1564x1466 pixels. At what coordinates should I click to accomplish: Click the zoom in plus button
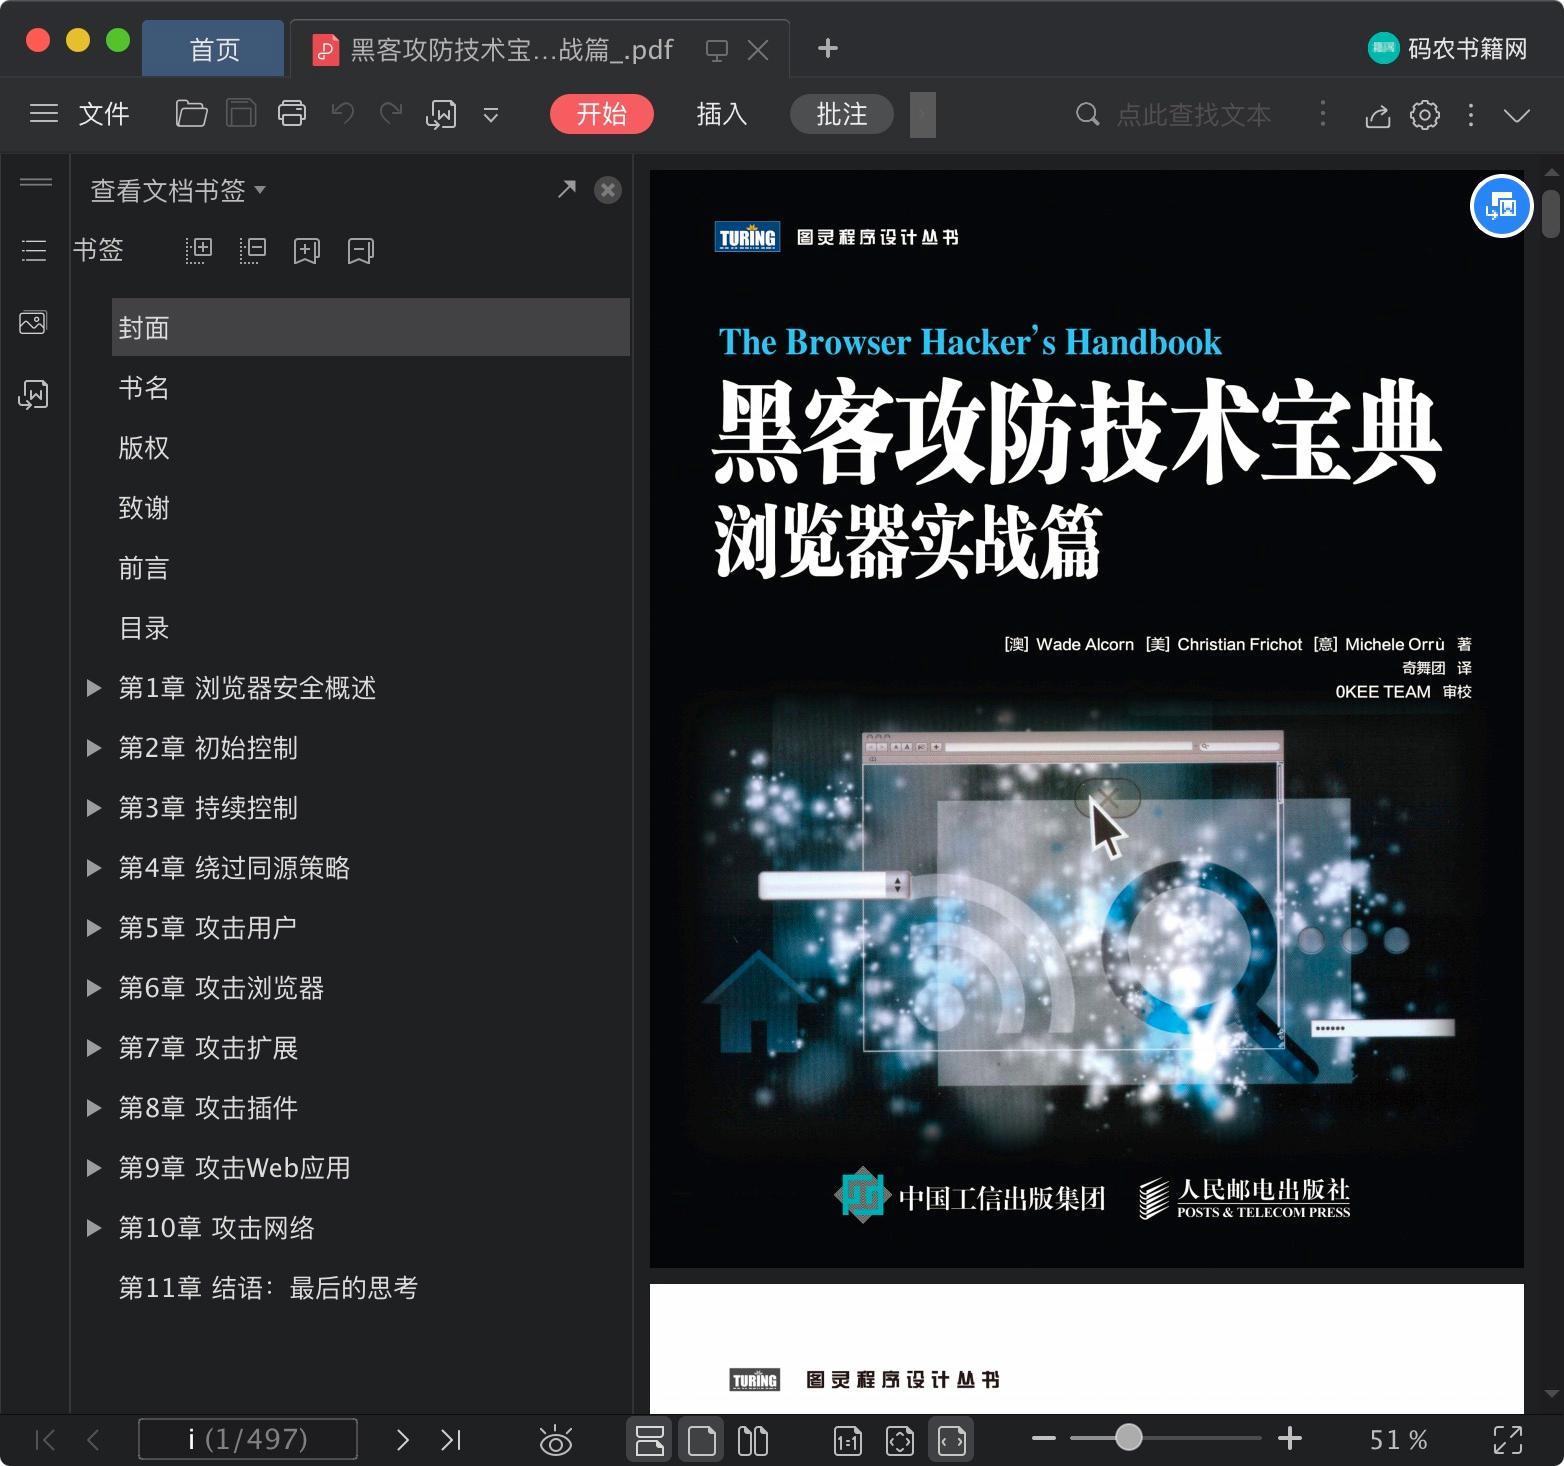coord(1290,1439)
